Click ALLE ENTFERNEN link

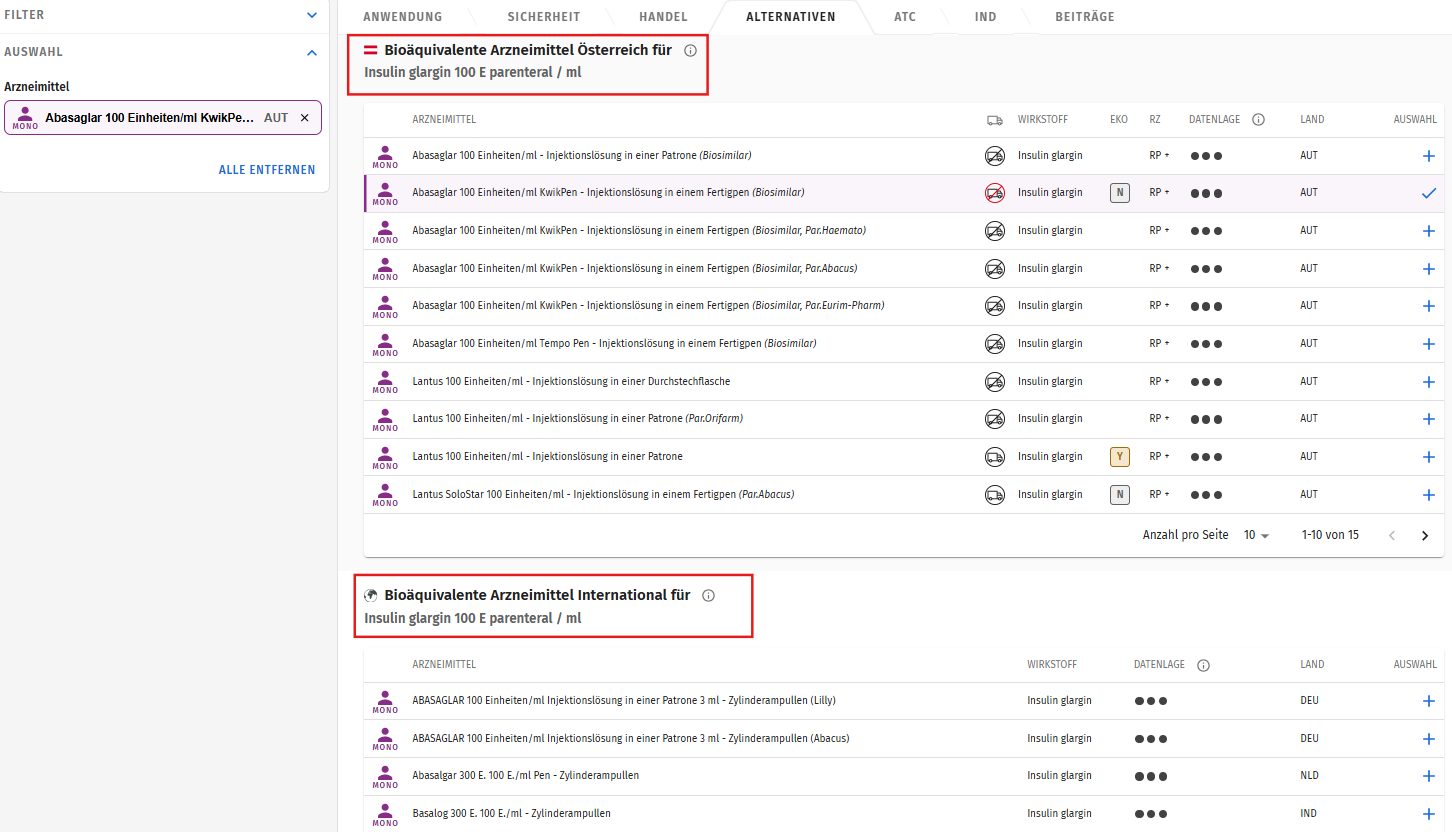[x=267, y=170]
